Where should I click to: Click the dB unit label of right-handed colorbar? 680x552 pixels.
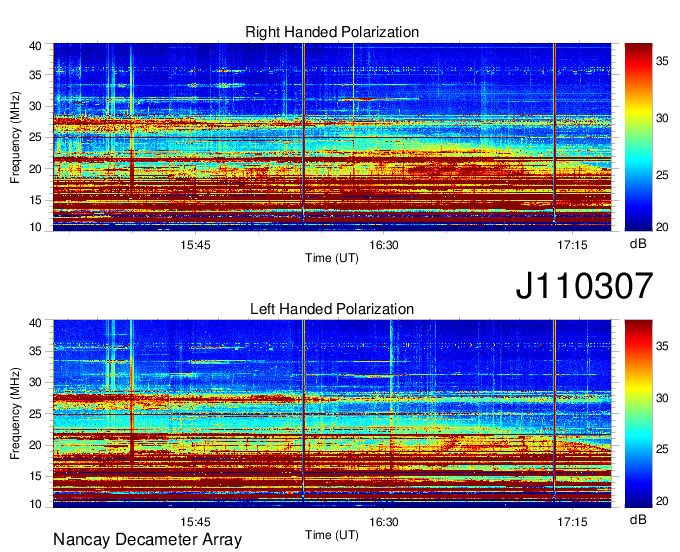click(638, 244)
